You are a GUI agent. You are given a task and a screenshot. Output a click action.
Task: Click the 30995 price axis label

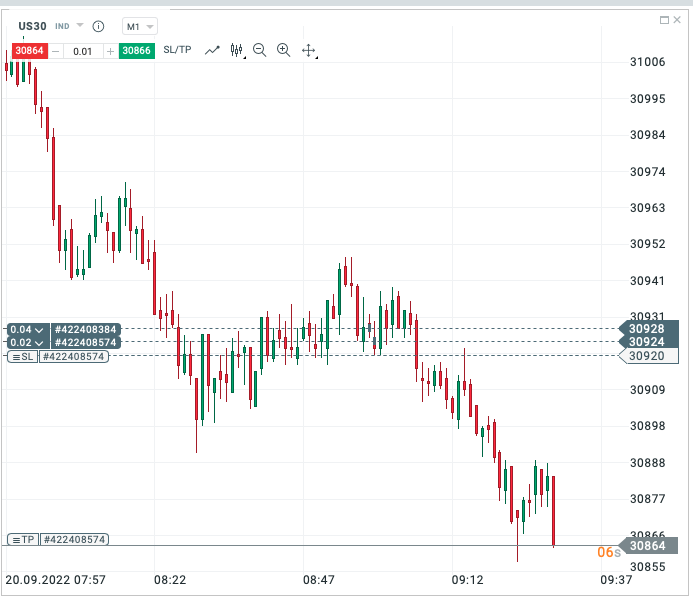(x=647, y=99)
